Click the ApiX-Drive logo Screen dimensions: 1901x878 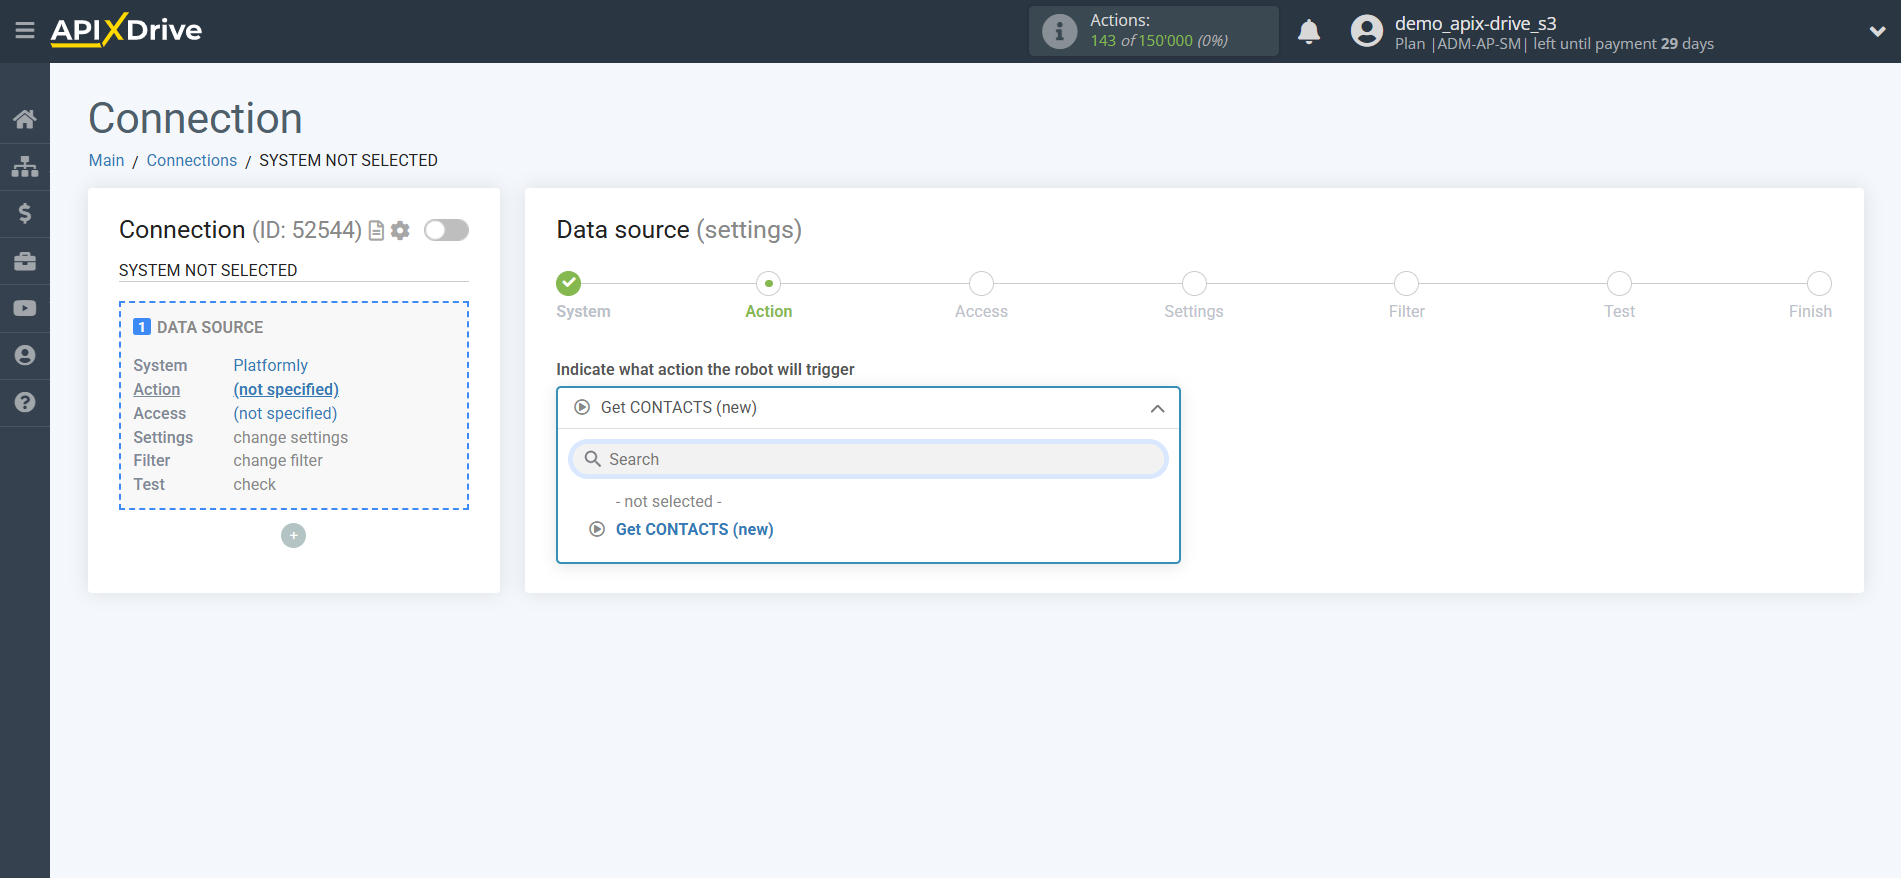[126, 30]
